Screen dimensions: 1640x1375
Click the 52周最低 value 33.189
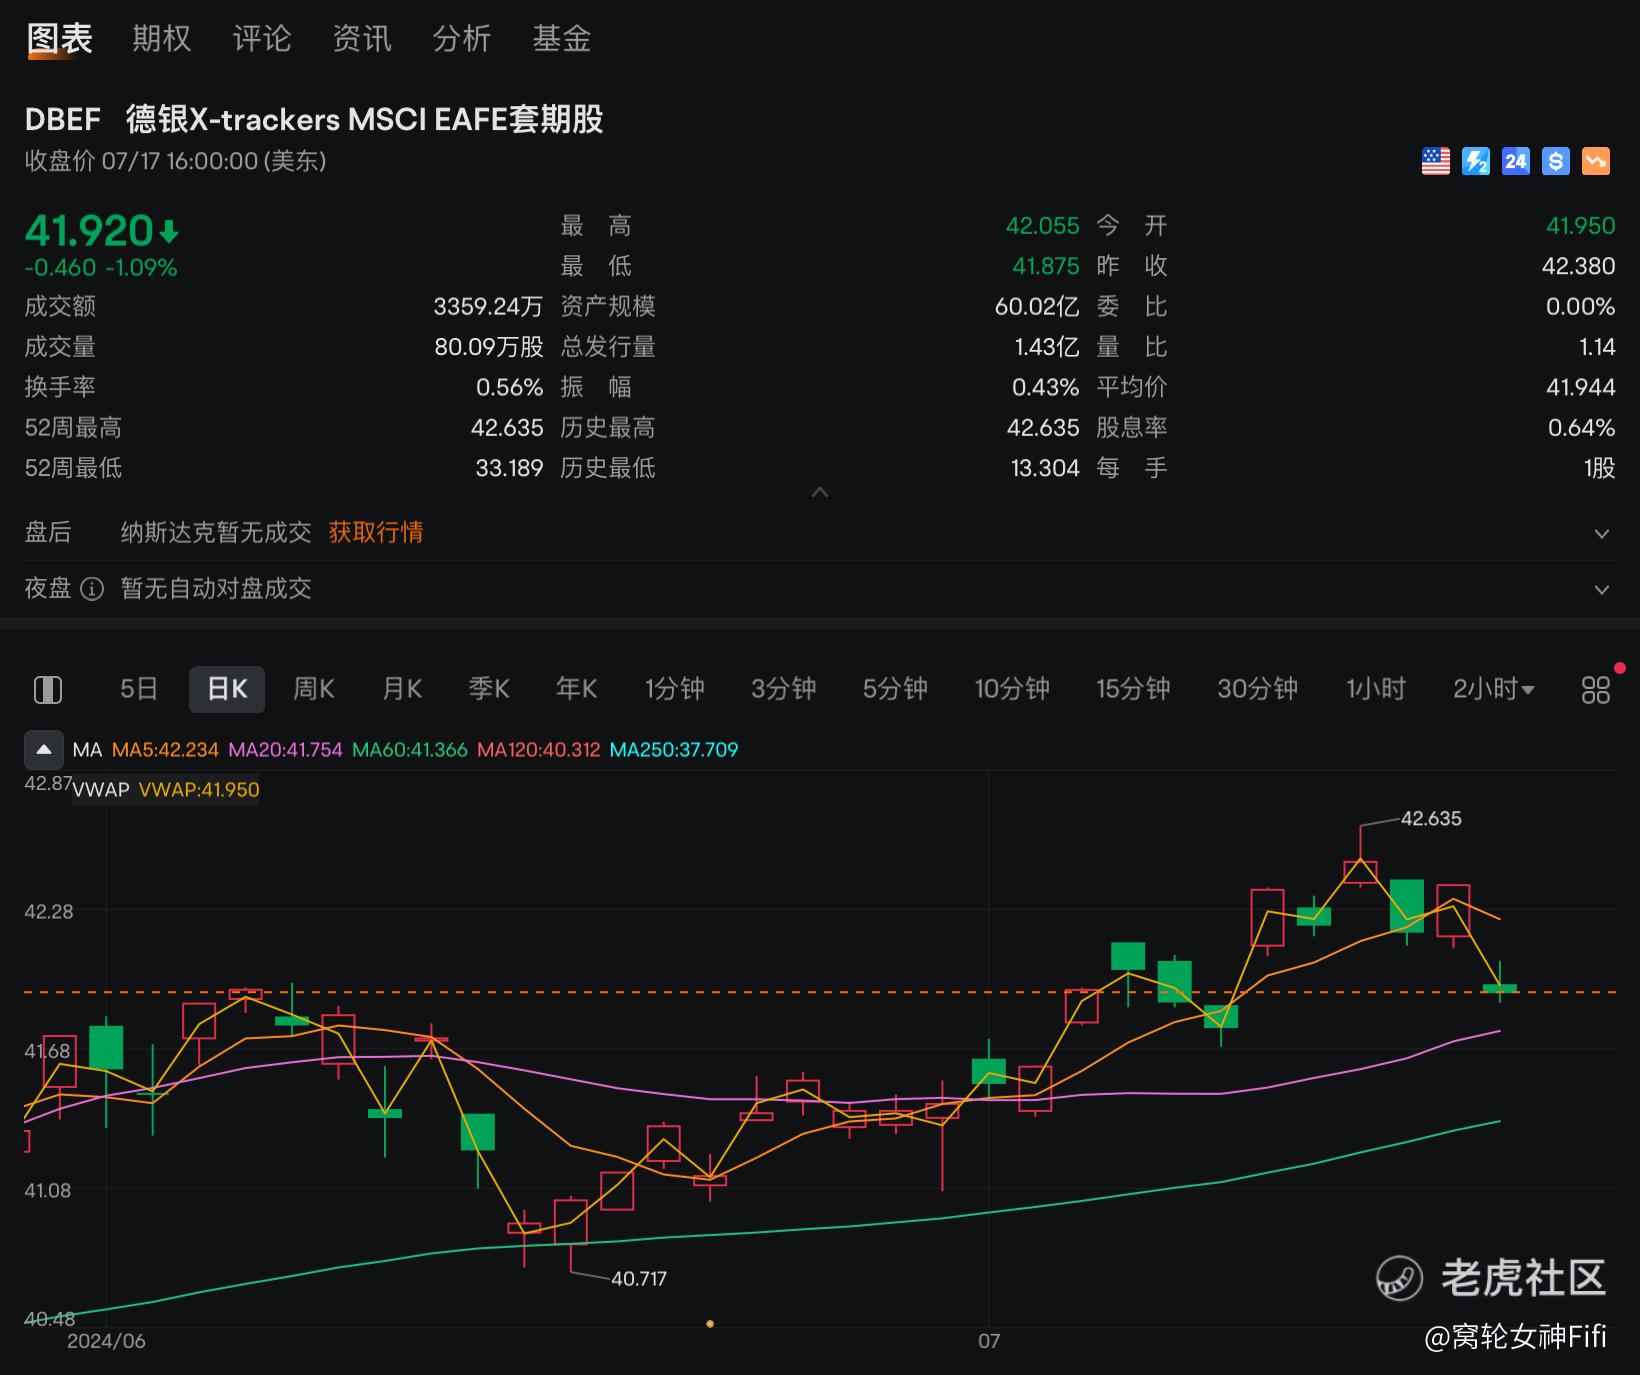[x=509, y=468]
